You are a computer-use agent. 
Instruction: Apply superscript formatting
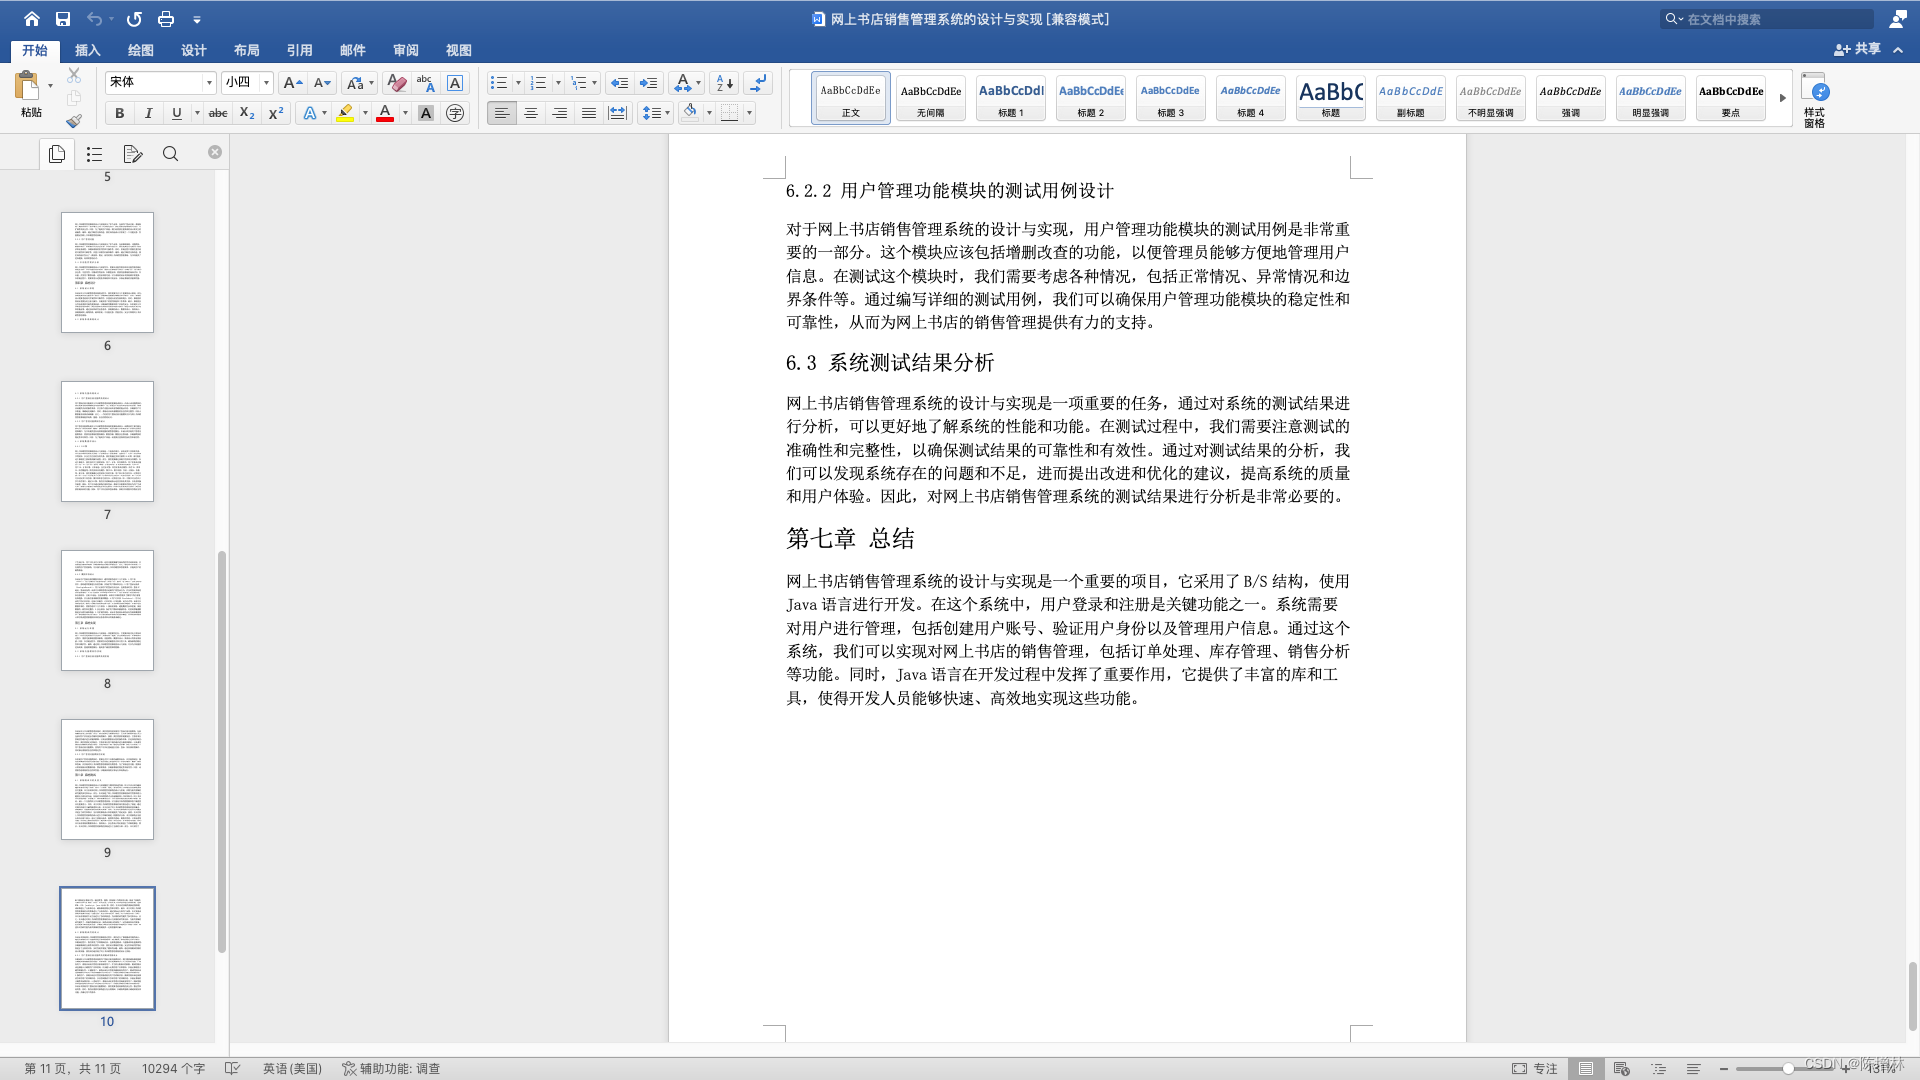(x=274, y=113)
